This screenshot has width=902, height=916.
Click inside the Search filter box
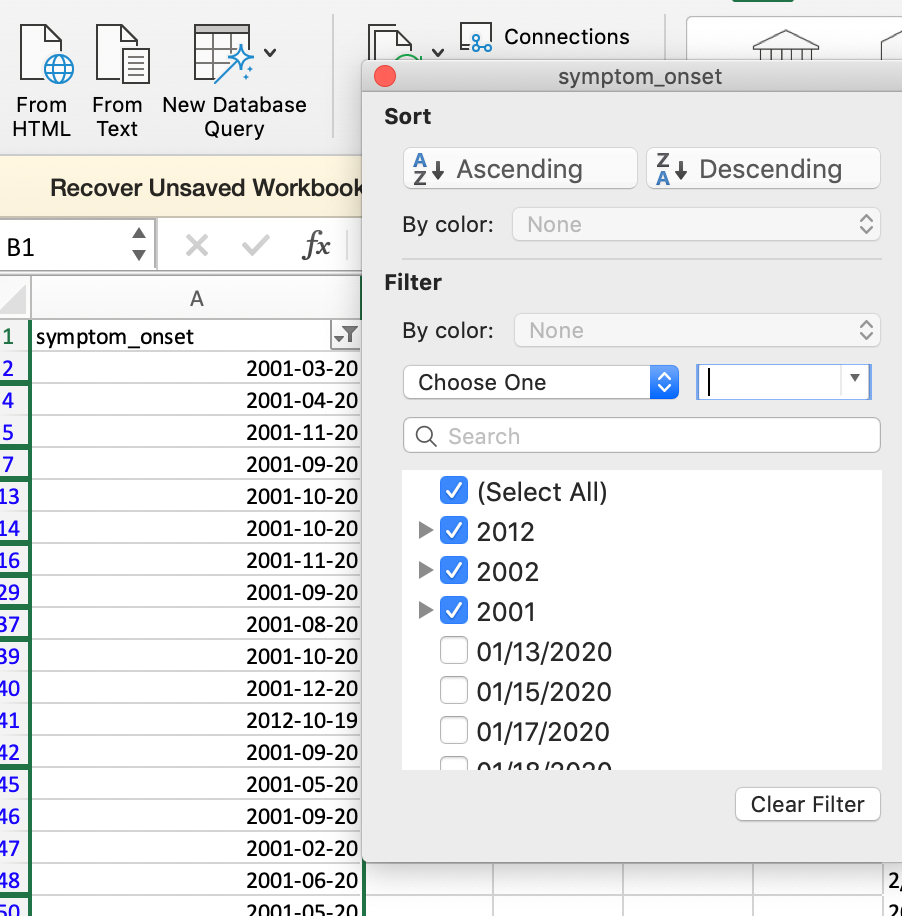(641, 435)
